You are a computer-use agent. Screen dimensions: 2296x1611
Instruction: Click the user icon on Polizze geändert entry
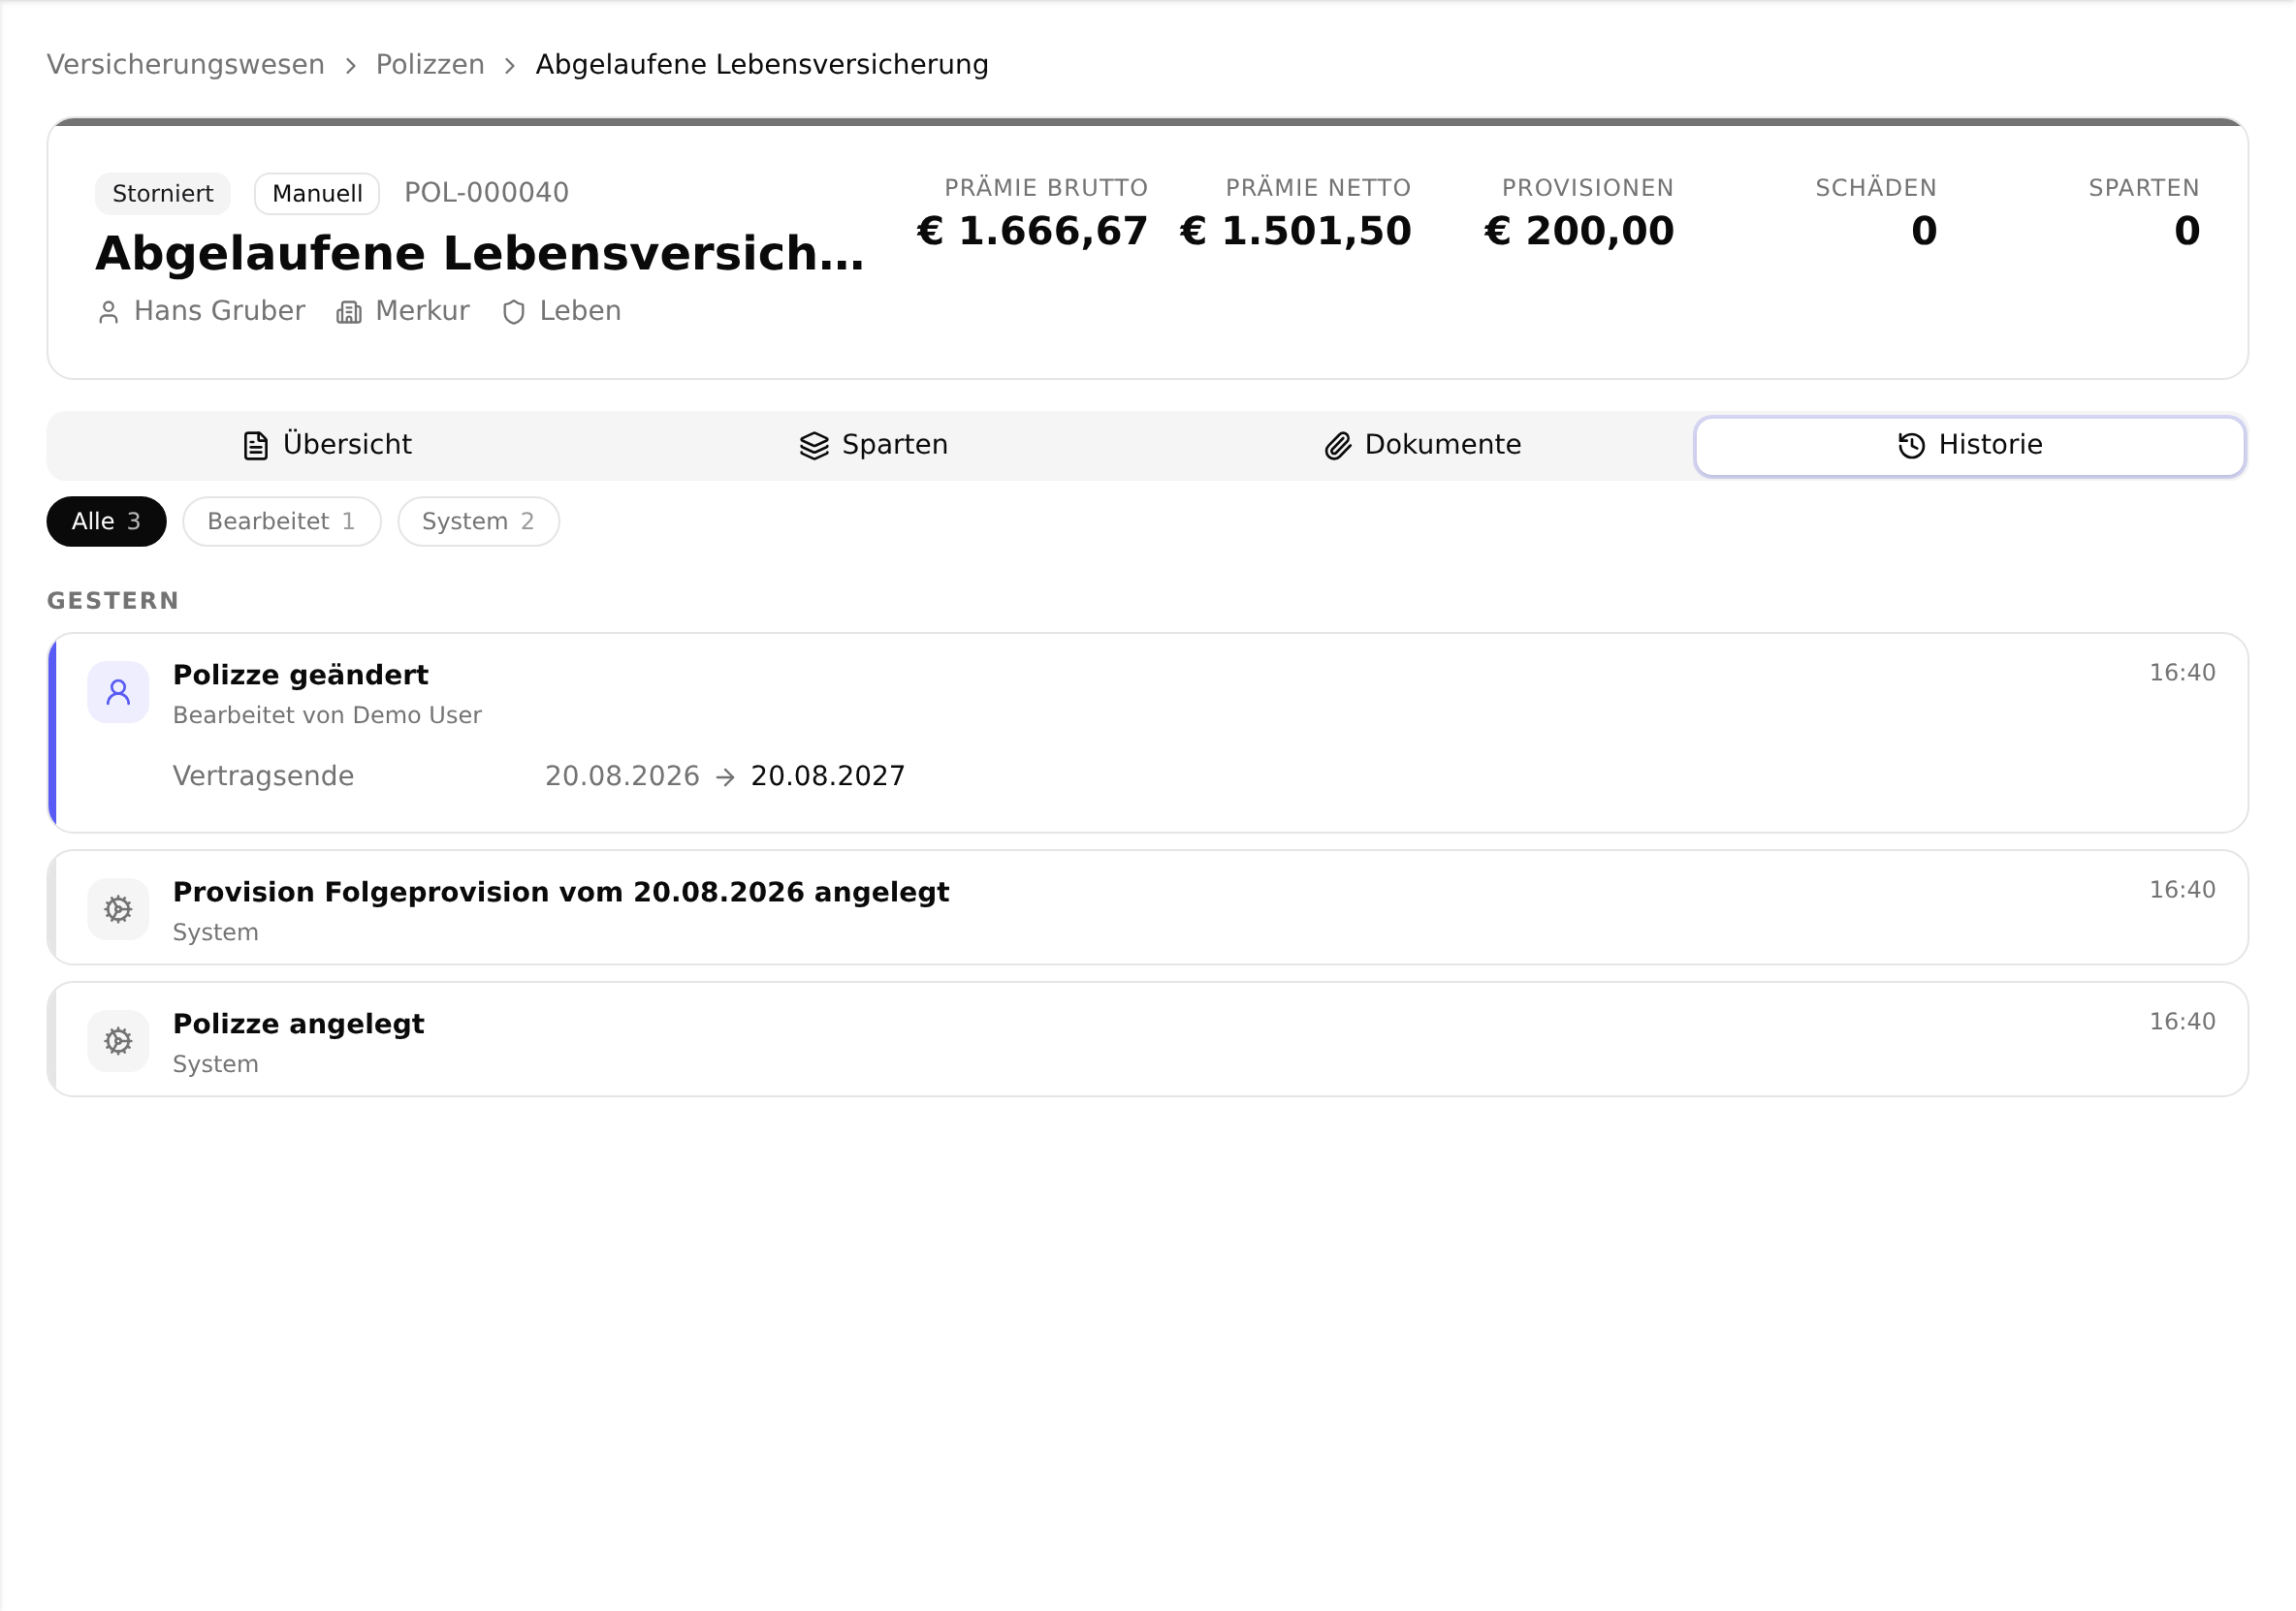(x=118, y=692)
